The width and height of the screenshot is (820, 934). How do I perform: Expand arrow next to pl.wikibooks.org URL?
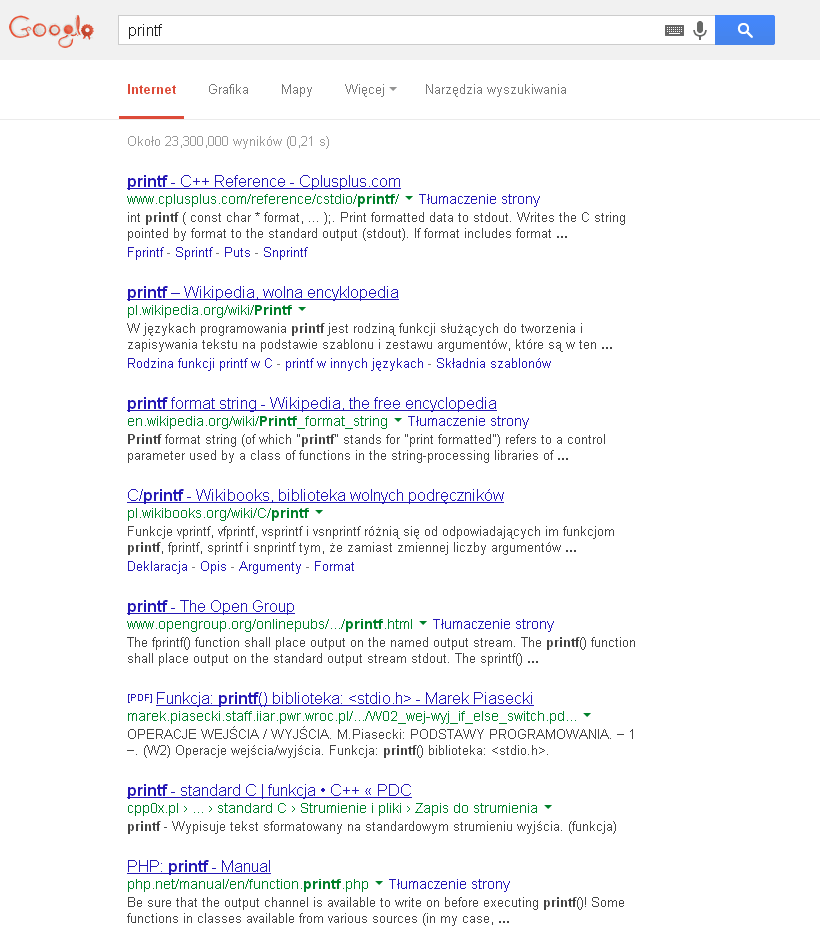coord(319,512)
